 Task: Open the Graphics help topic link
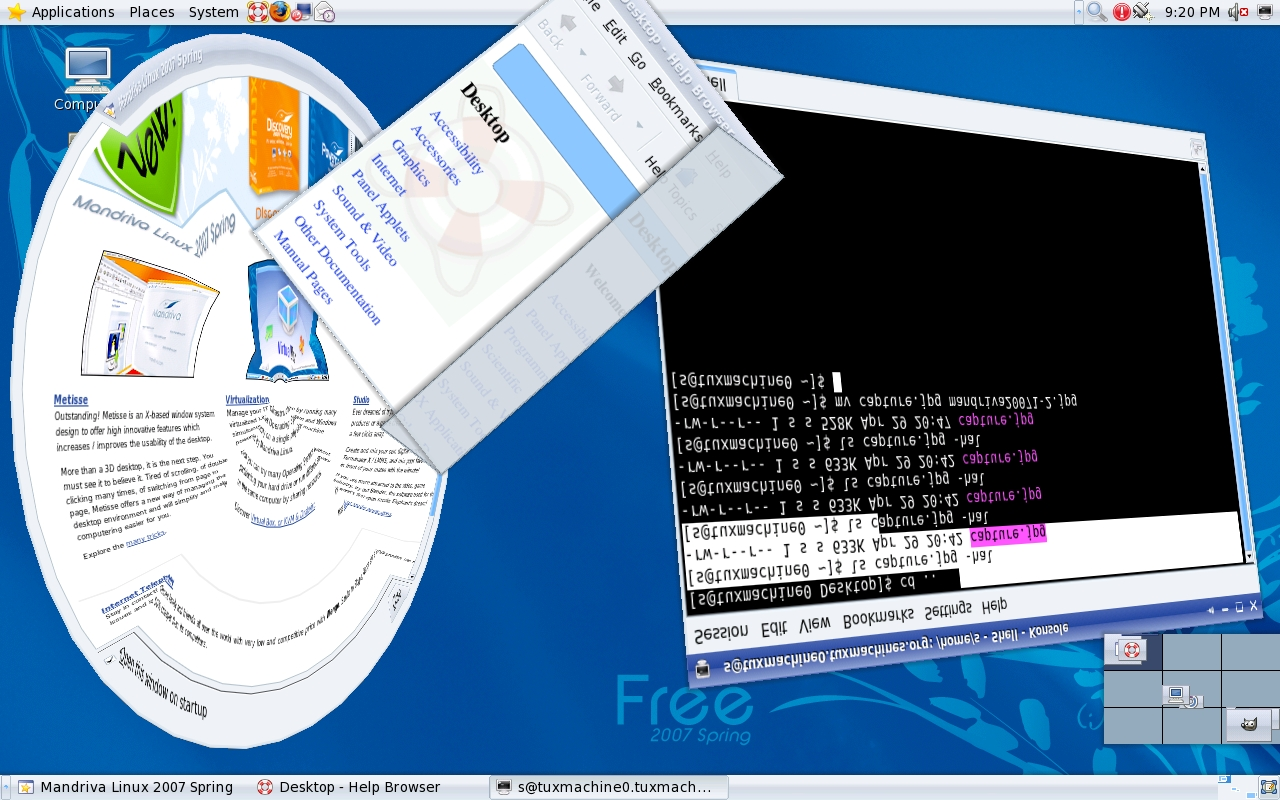click(x=411, y=163)
